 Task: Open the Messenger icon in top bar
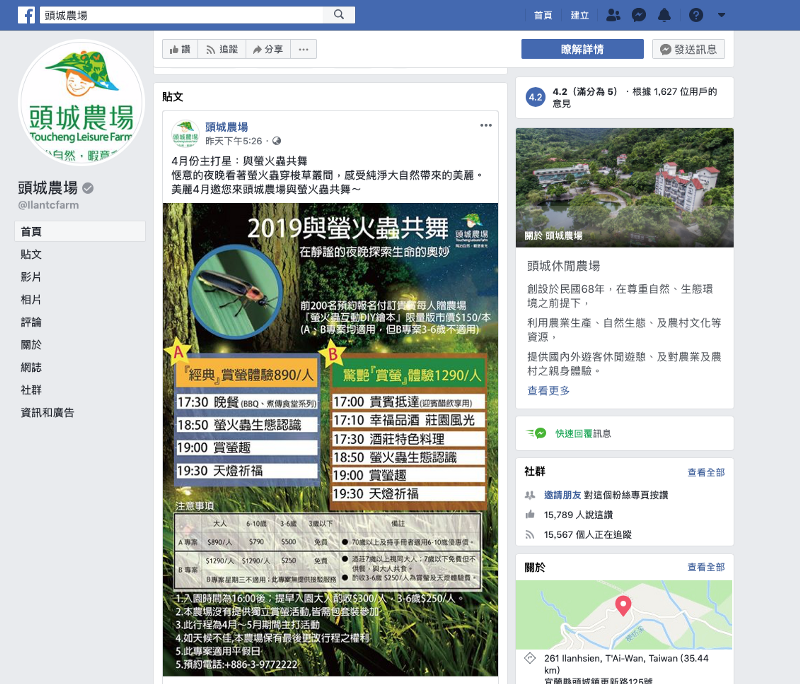pos(639,15)
